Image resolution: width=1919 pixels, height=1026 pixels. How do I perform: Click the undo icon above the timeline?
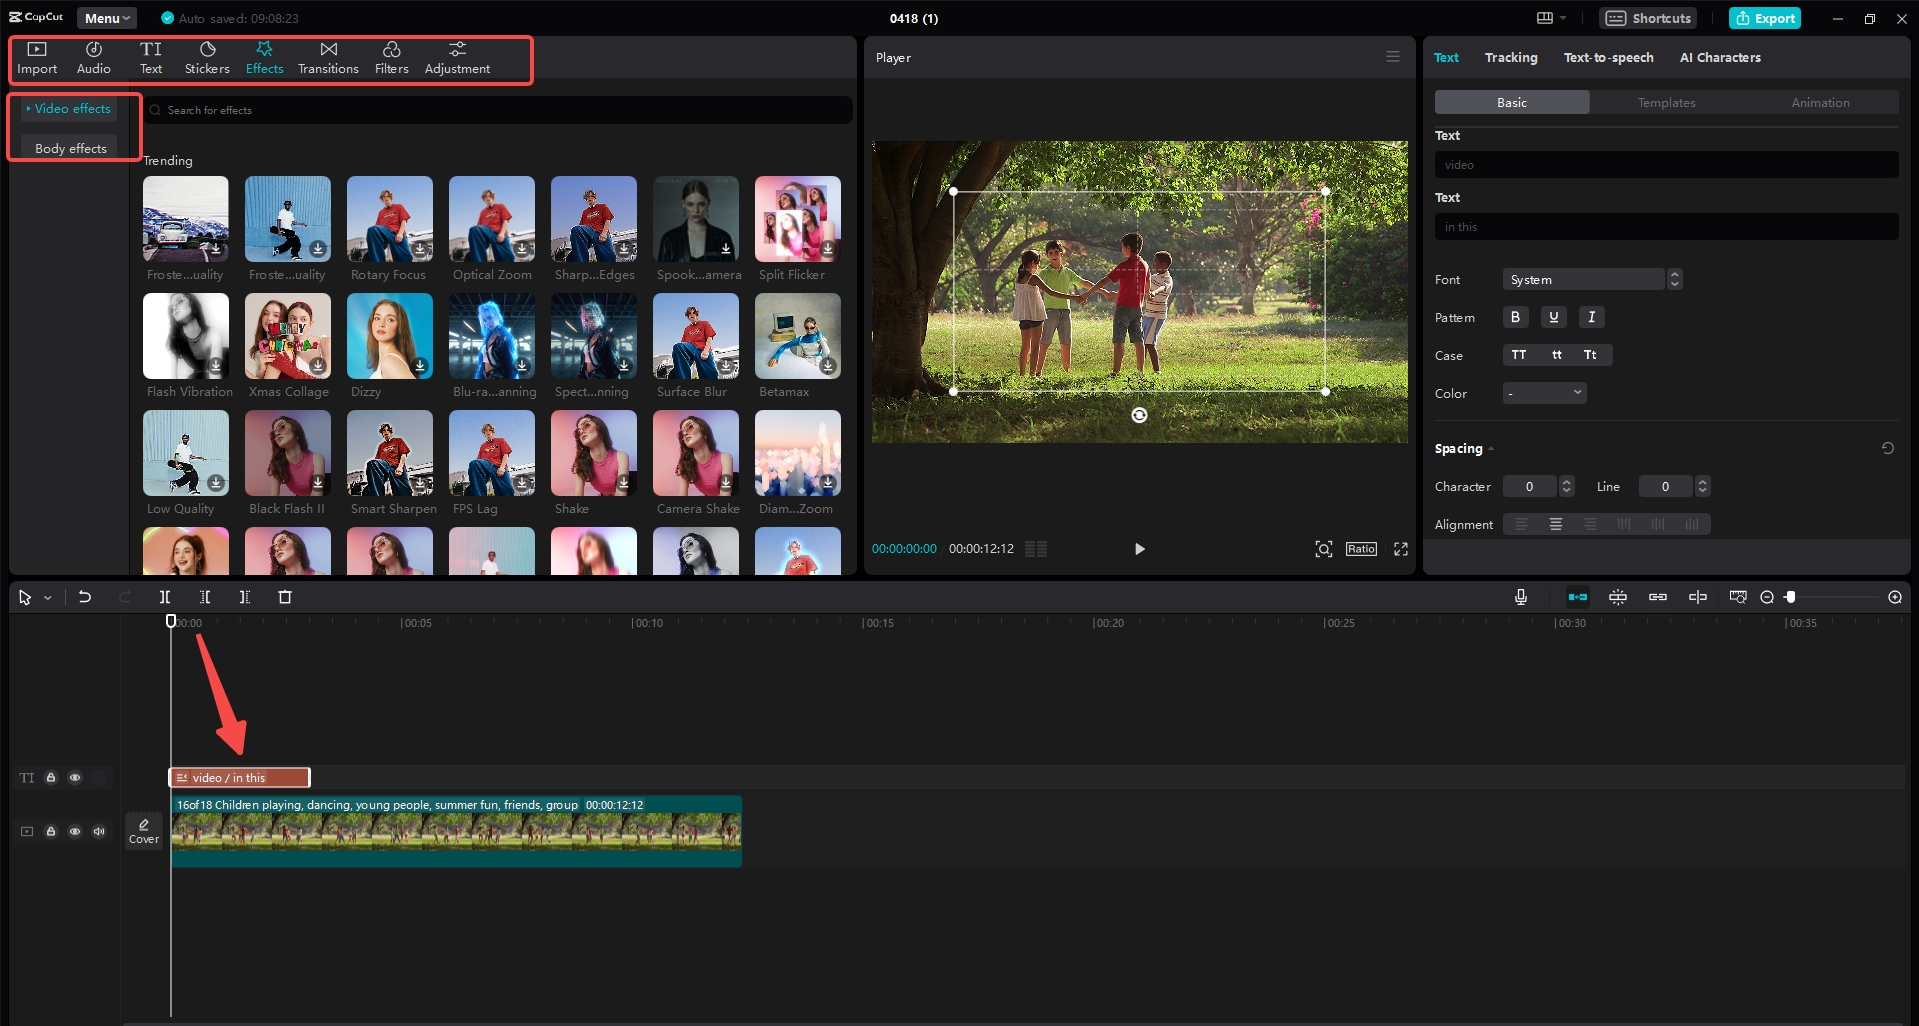click(85, 596)
